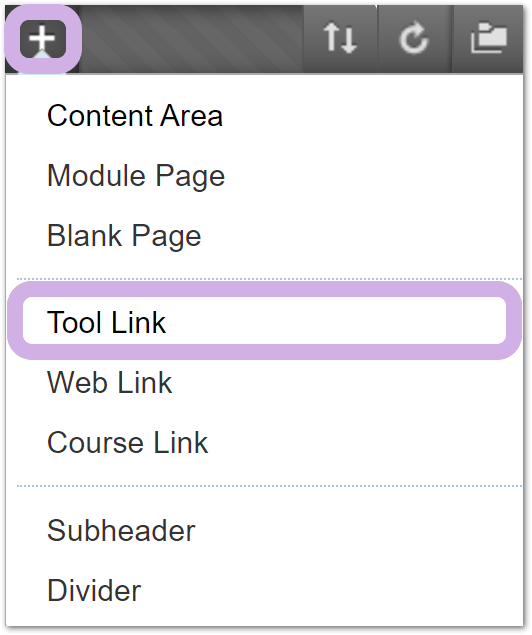
Task: Insert a Divider from the menu
Action: point(94,591)
